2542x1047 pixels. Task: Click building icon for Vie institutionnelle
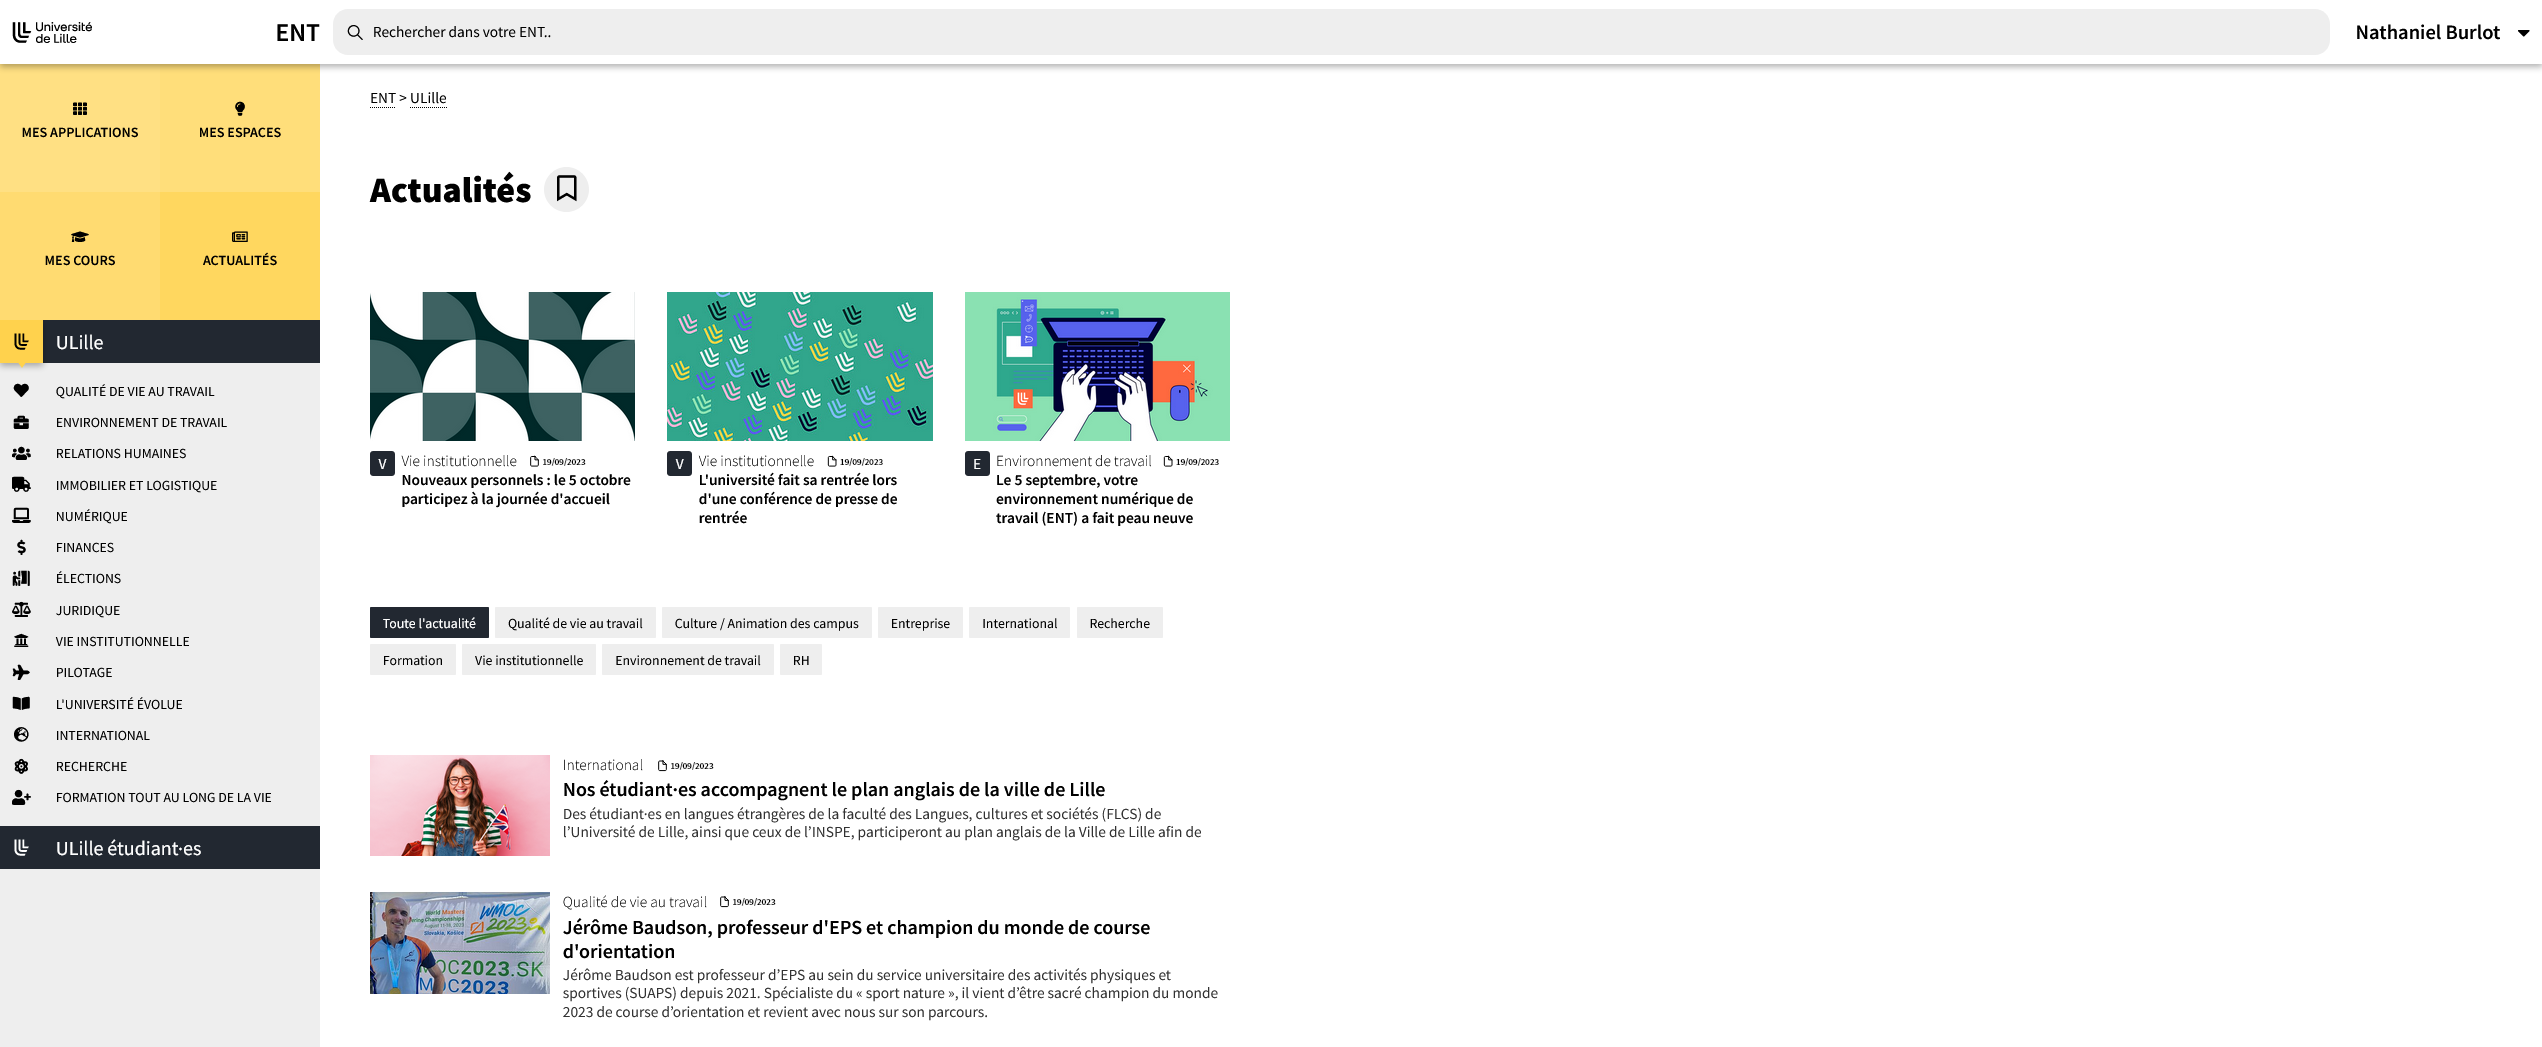[x=21, y=641]
